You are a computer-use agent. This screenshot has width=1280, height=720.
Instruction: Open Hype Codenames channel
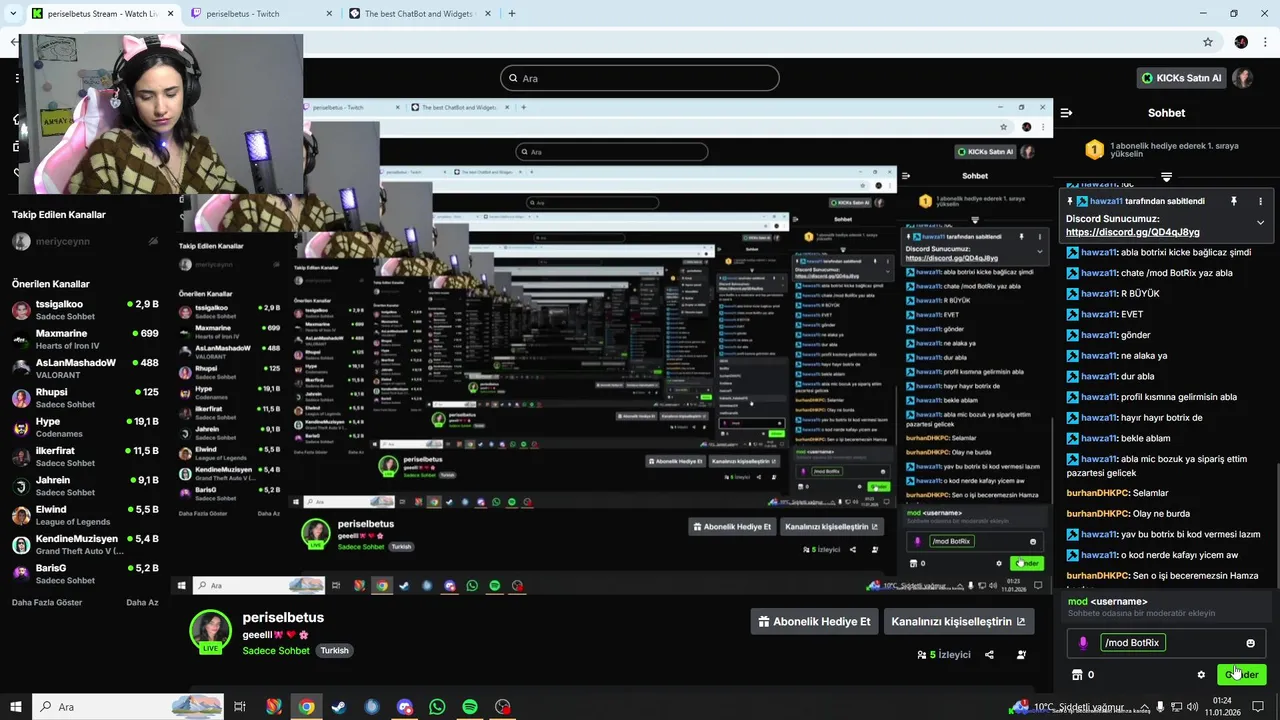85,427
